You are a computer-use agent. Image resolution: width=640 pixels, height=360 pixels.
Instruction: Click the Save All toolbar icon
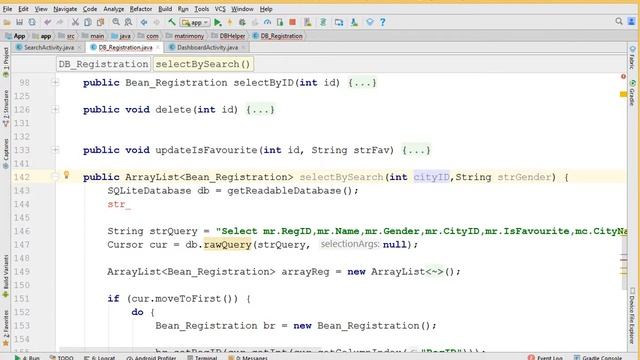tap(19, 22)
